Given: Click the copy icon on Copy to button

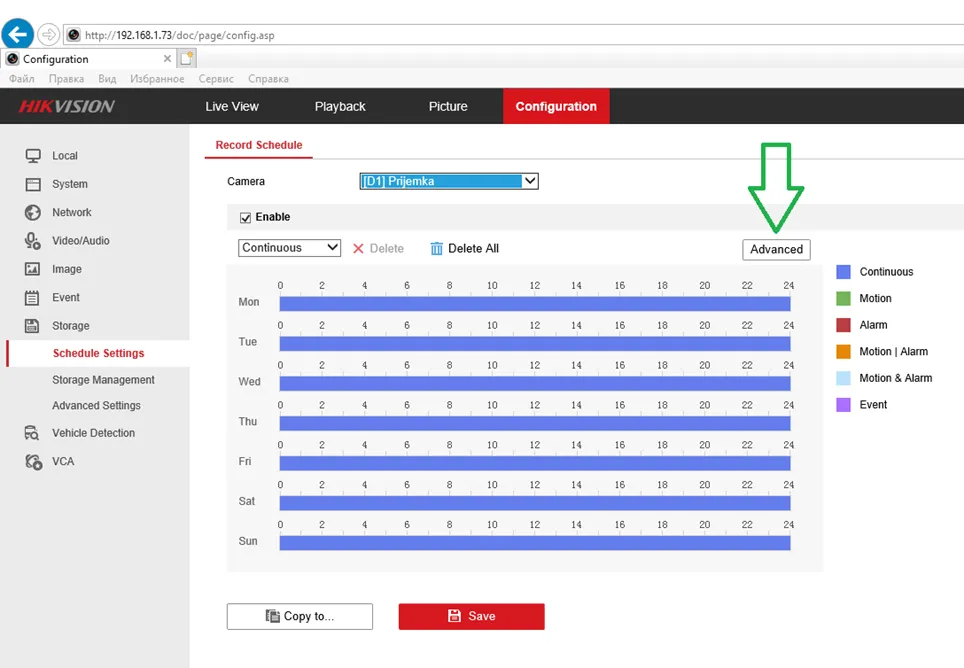Looking at the screenshot, I should click(272, 616).
